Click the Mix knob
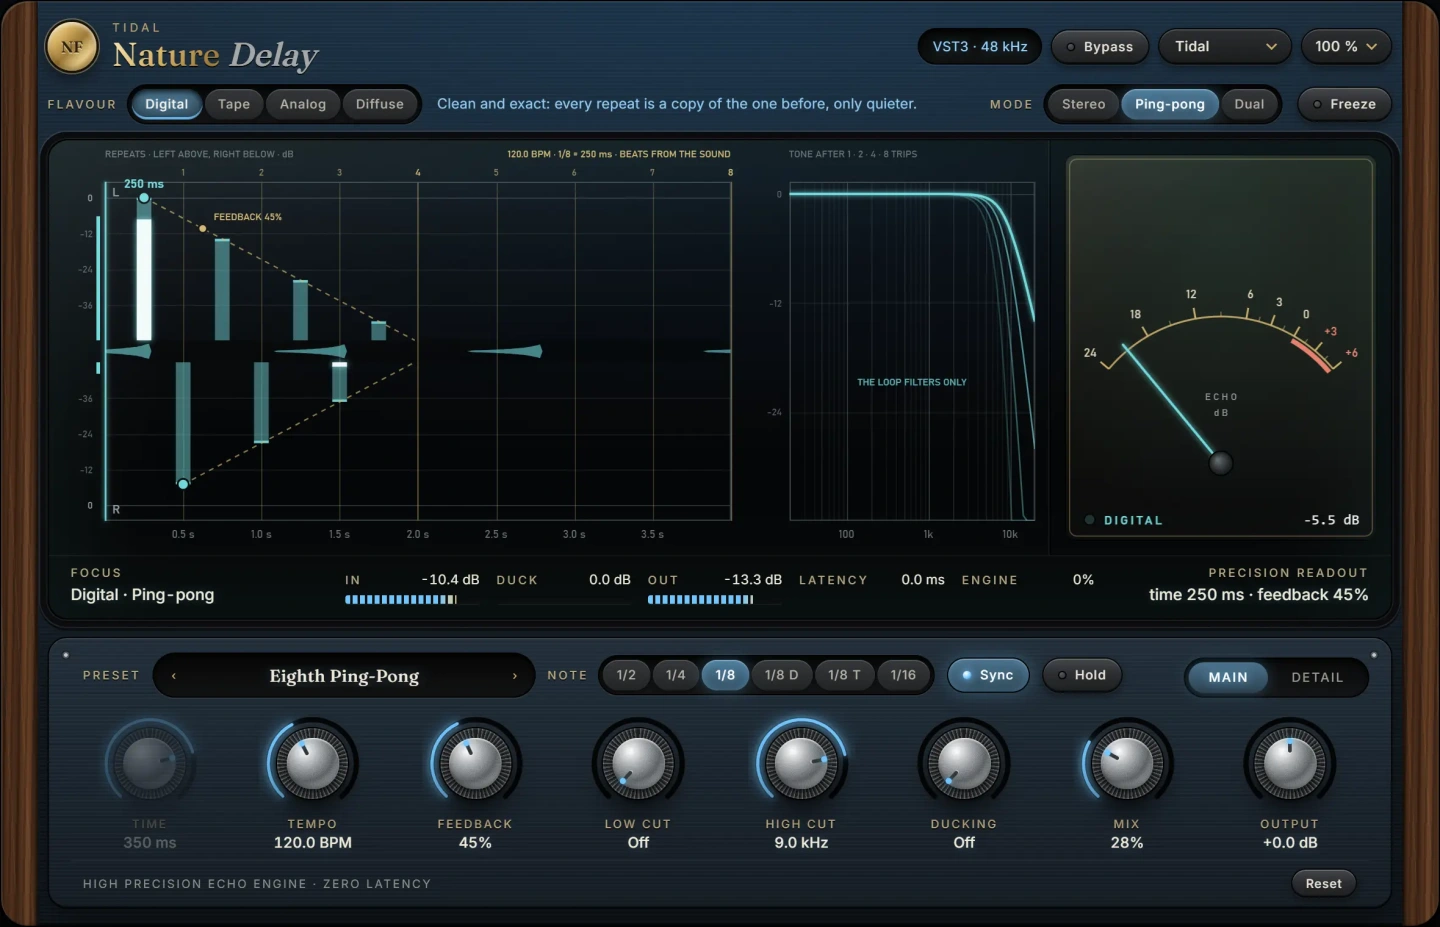 (x=1127, y=764)
